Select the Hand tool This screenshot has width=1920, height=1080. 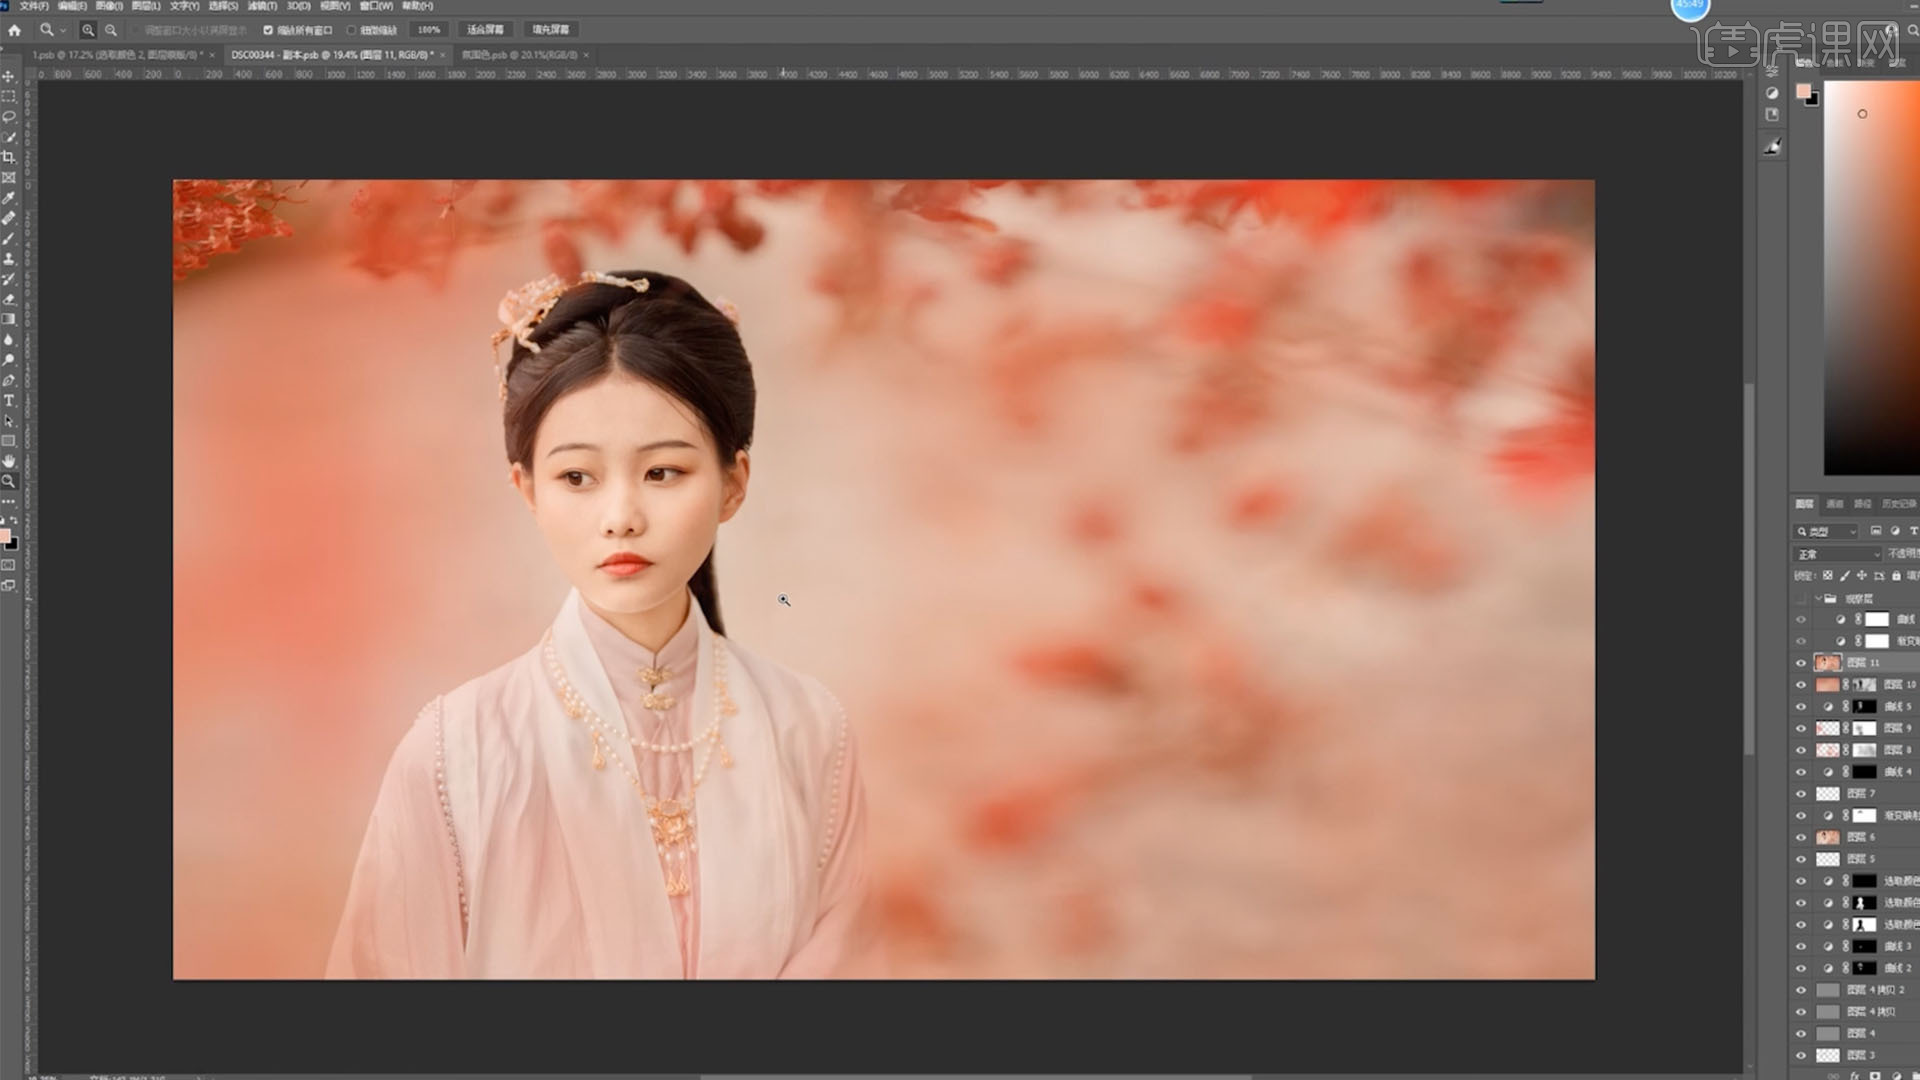(x=9, y=461)
